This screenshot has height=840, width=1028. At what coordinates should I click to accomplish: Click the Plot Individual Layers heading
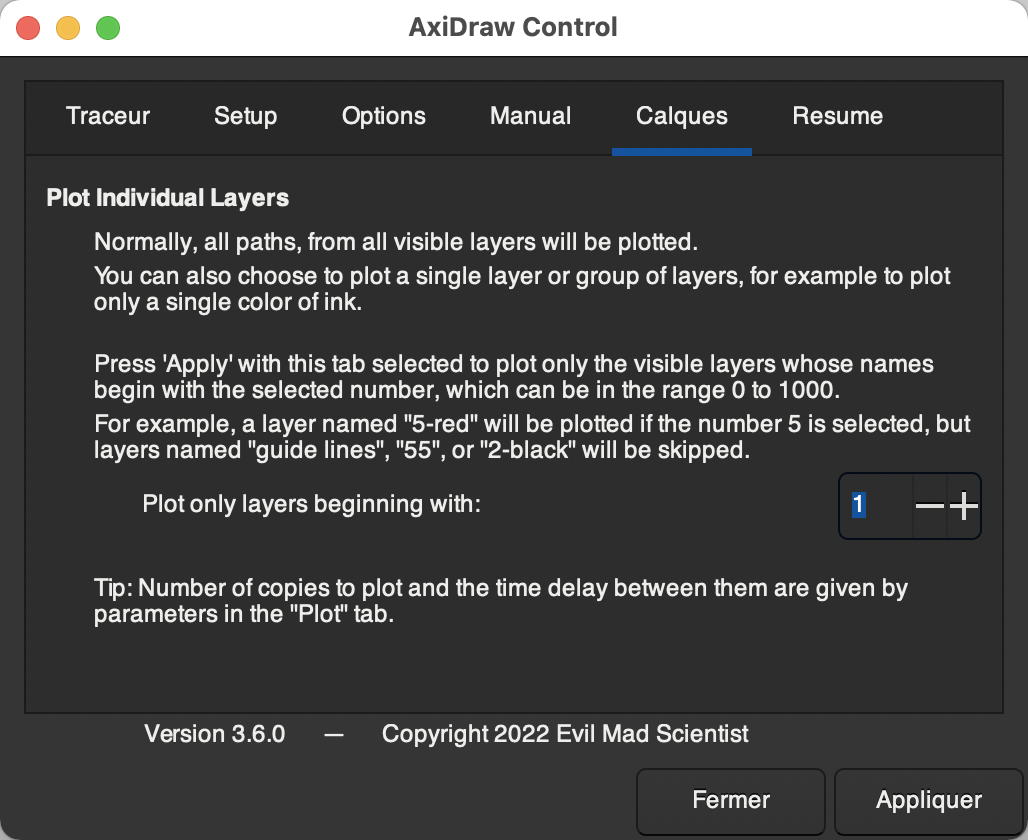[167, 198]
